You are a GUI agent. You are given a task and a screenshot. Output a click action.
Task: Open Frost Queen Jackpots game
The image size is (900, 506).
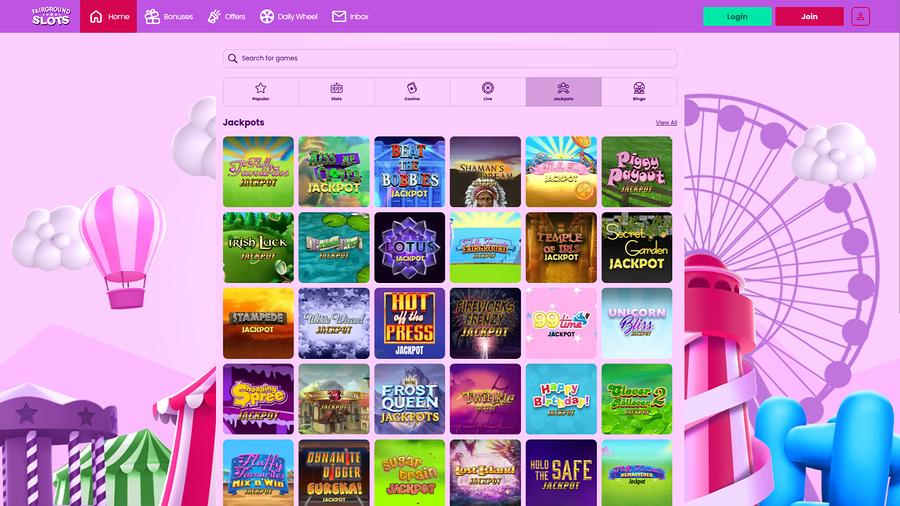click(410, 399)
